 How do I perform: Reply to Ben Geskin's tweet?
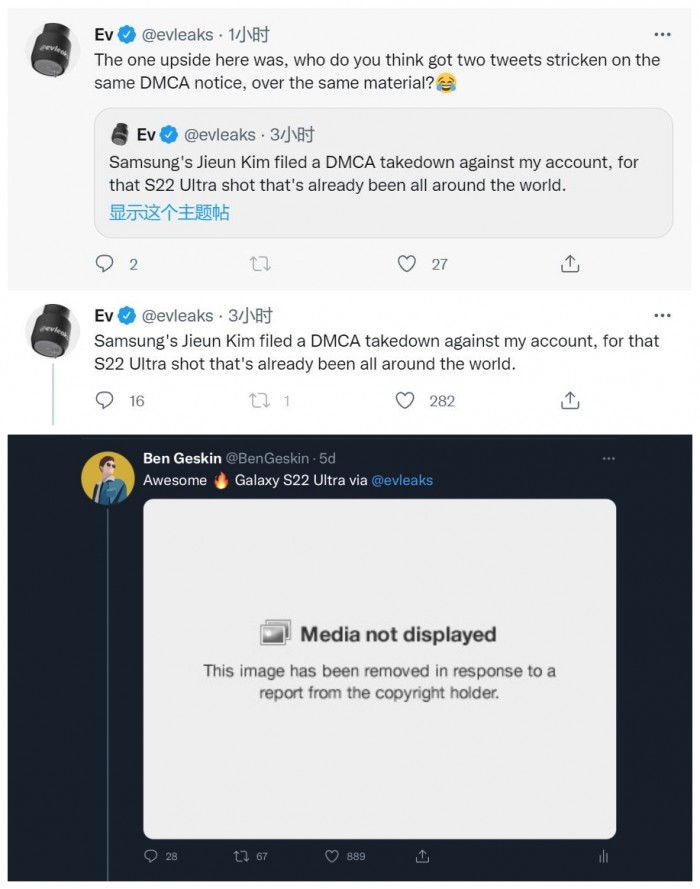point(151,857)
